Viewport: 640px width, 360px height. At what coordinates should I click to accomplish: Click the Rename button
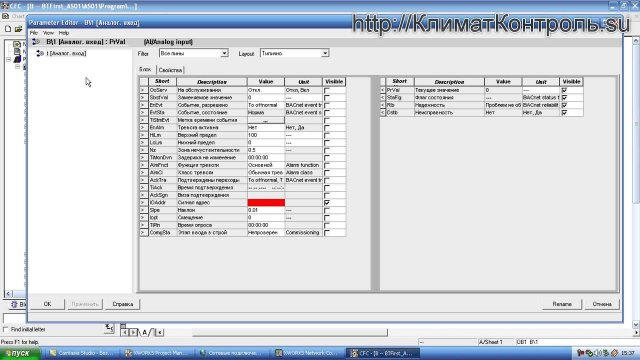click(562, 304)
